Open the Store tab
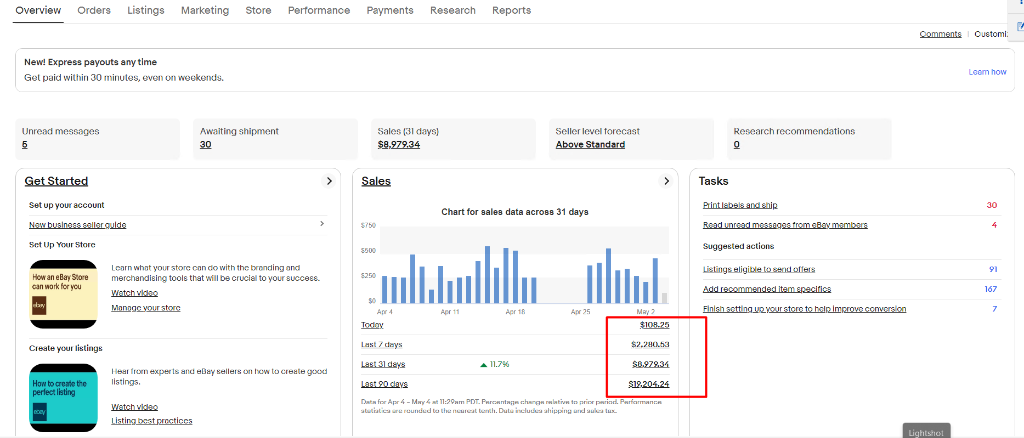 tap(259, 10)
